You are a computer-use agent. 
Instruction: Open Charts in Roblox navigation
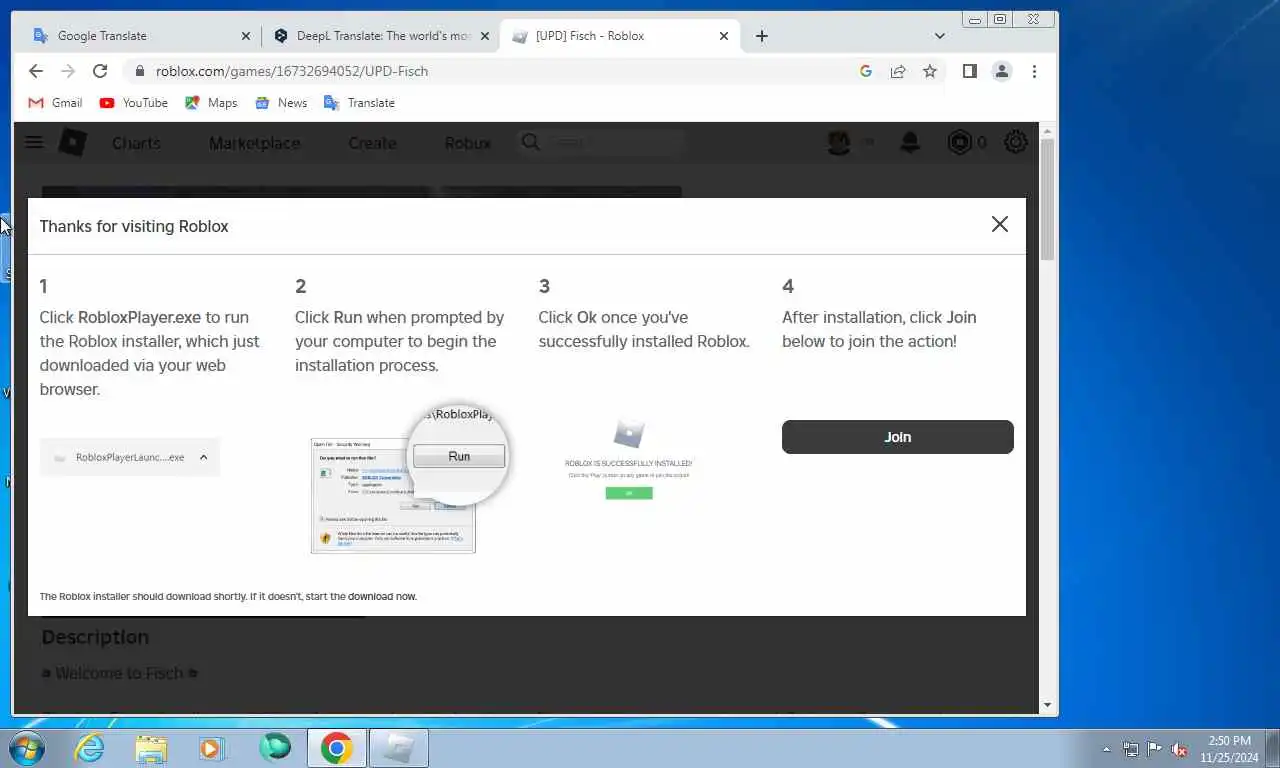coord(136,143)
